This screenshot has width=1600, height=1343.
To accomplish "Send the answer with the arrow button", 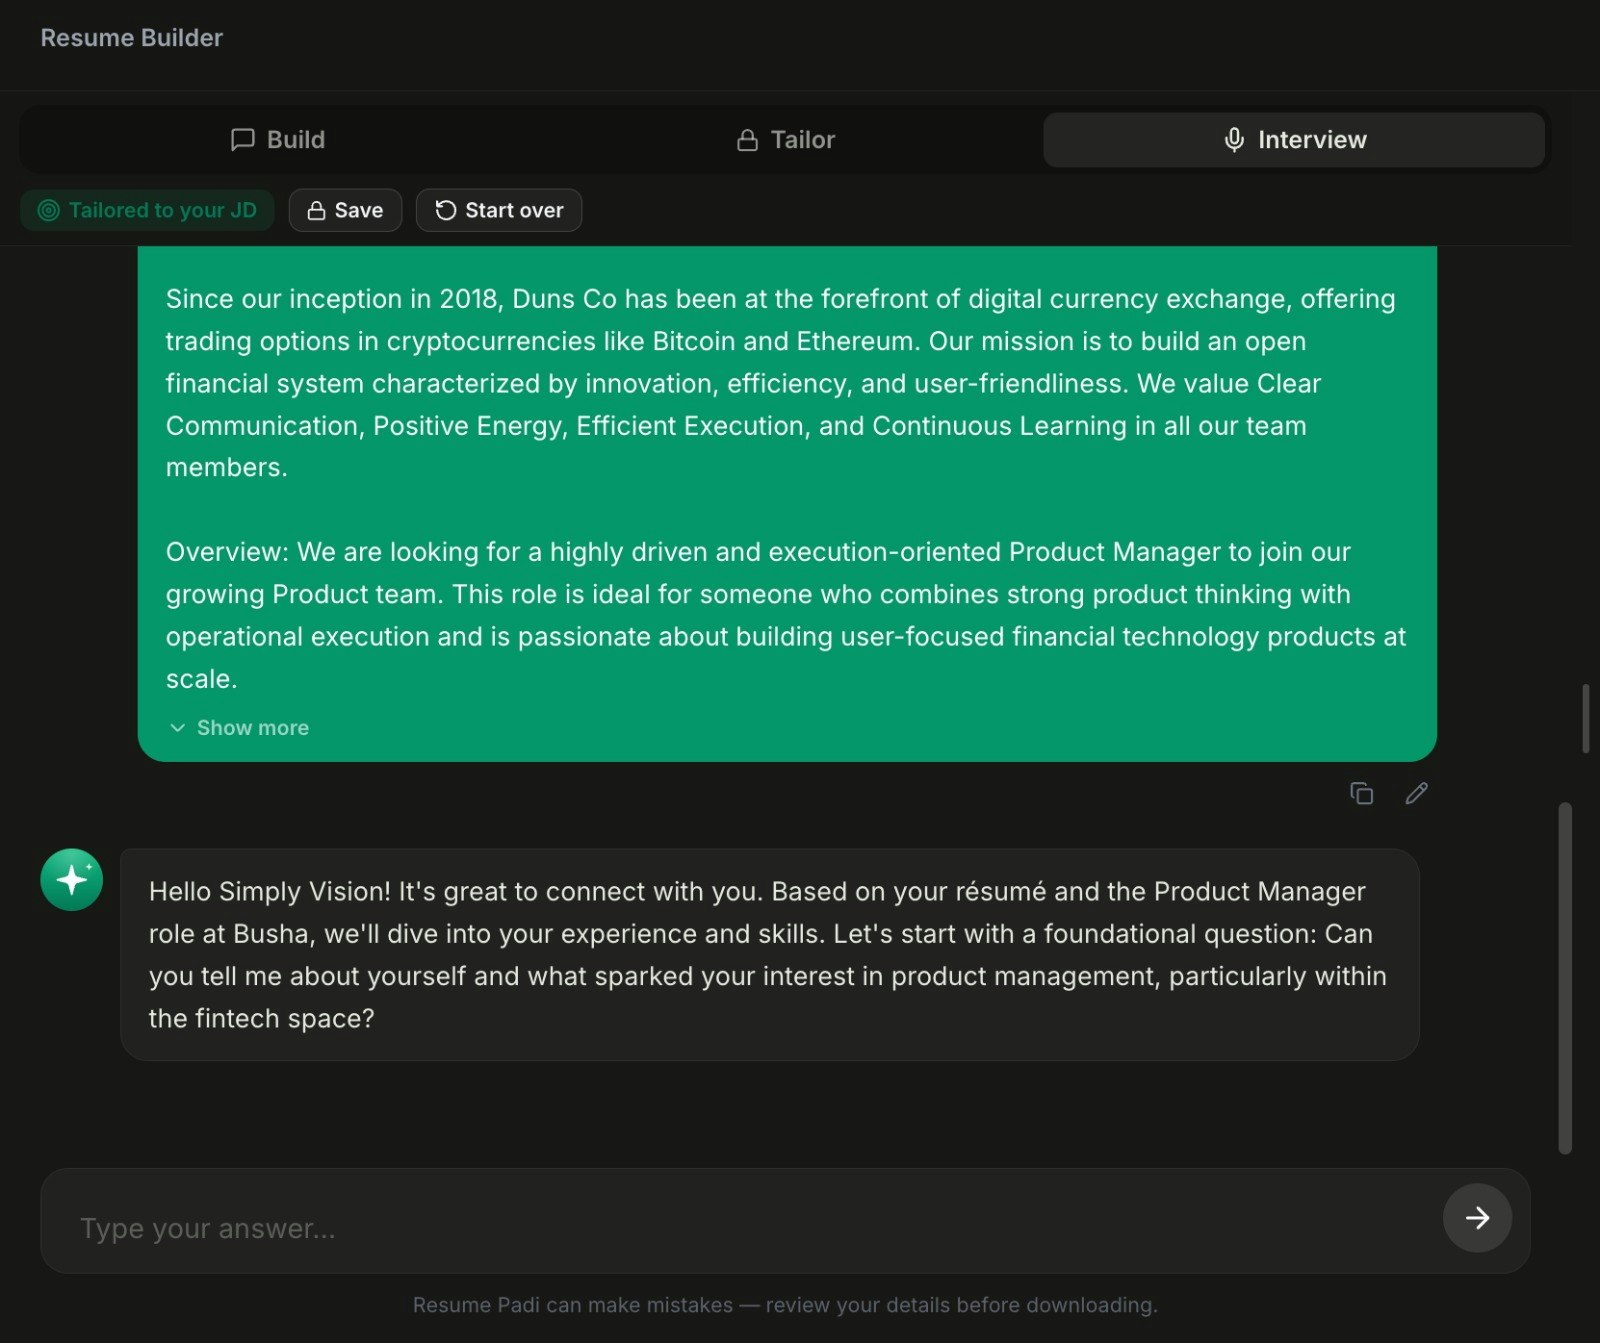I will pyautogui.click(x=1477, y=1218).
